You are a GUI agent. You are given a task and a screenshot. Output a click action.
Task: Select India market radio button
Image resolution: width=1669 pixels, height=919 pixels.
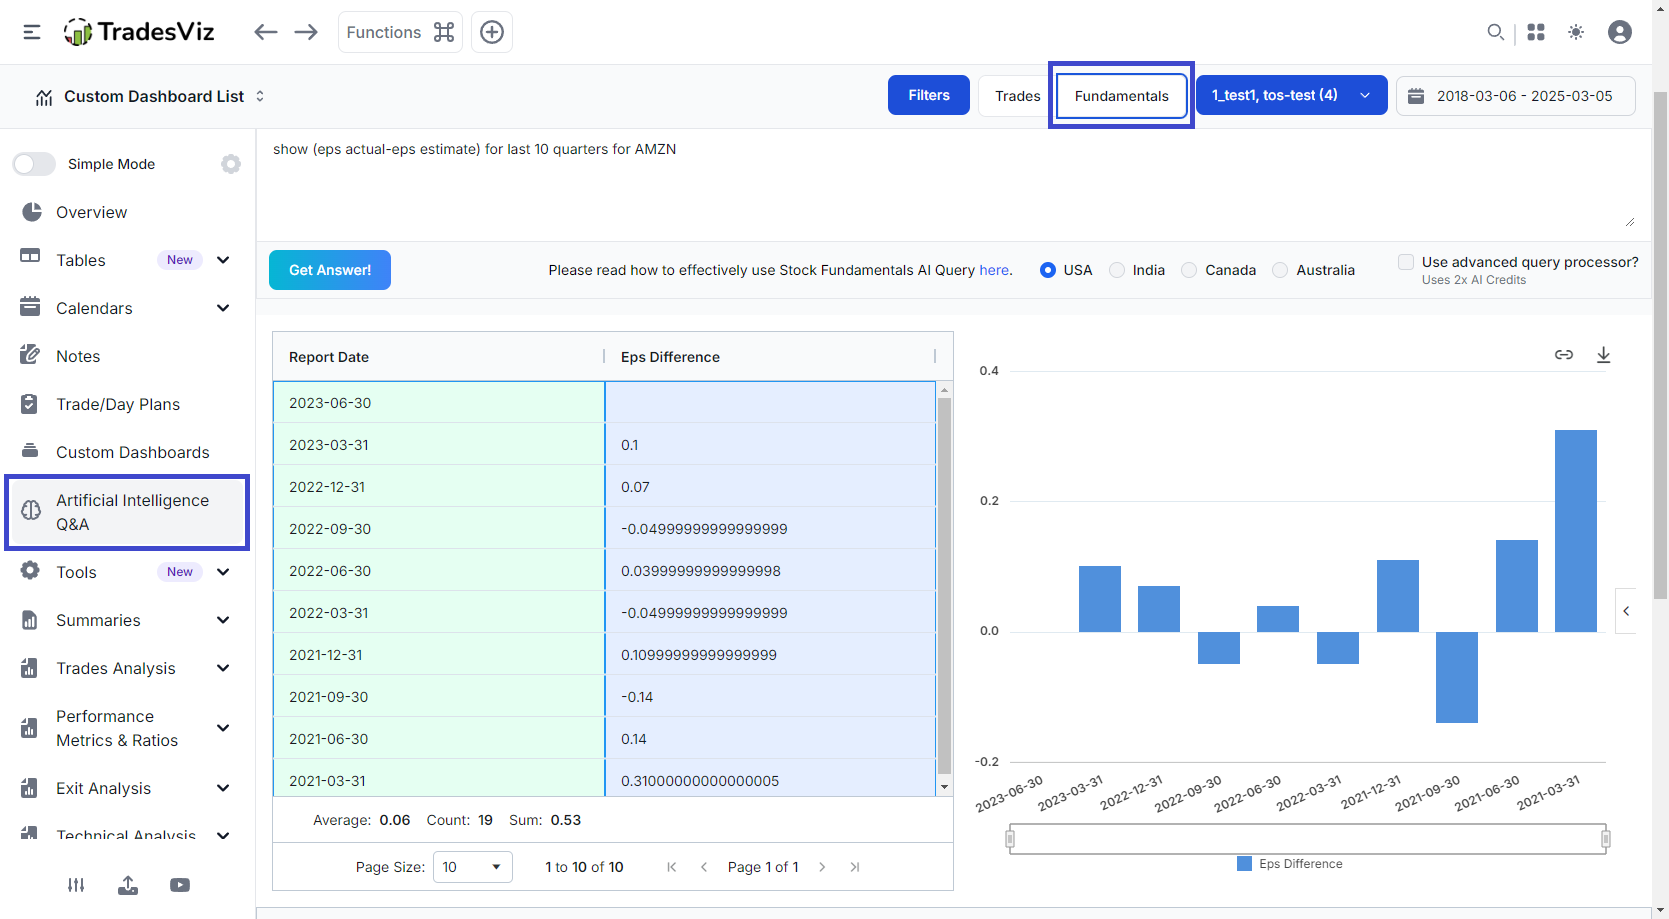[1117, 270]
